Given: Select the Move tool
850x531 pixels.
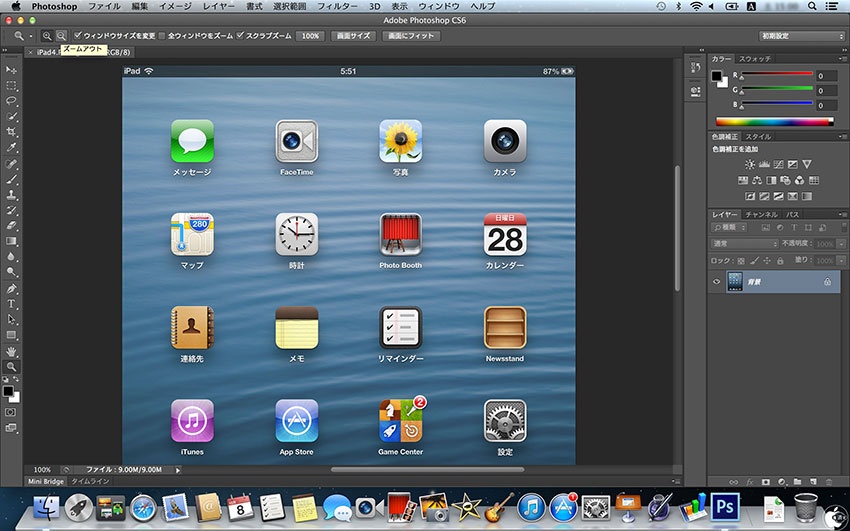Looking at the screenshot, I should [11, 70].
